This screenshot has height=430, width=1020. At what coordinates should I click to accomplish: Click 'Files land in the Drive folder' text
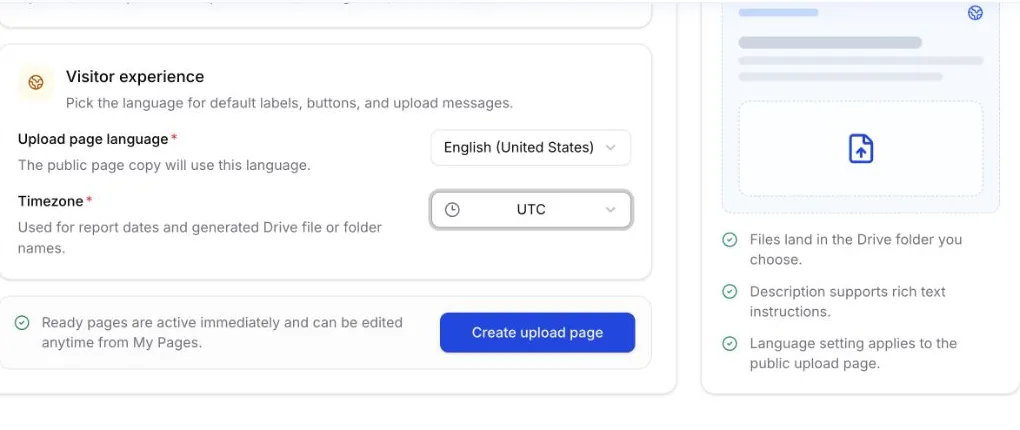(x=855, y=249)
